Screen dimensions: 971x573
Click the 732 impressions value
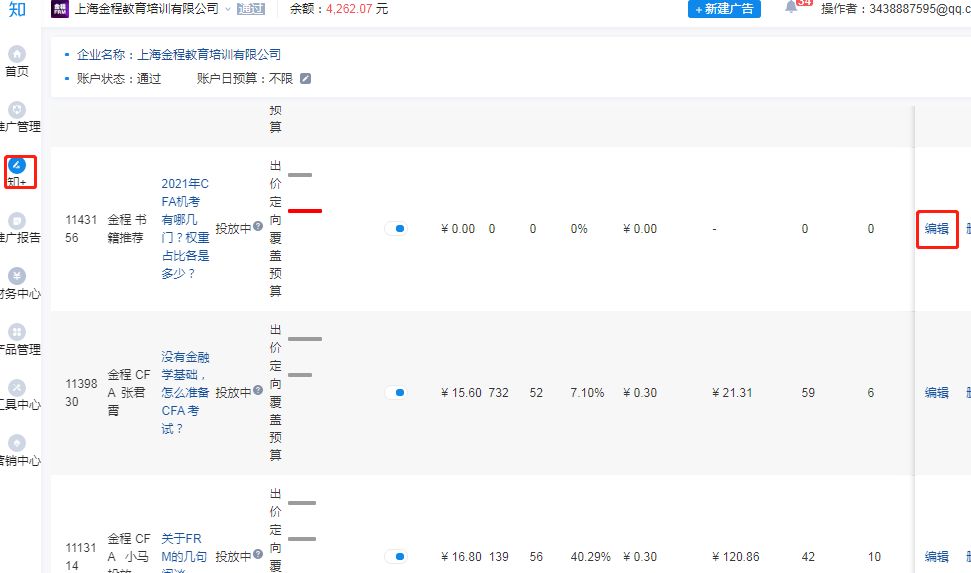499,393
